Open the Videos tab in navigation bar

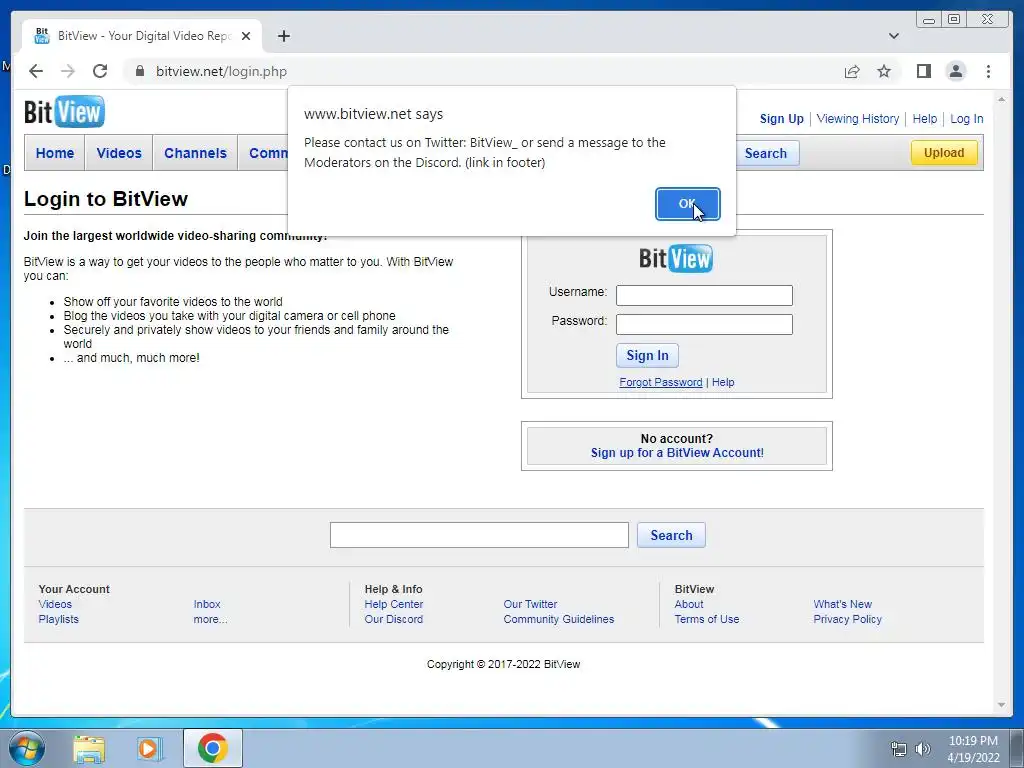click(x=119, y=153)
